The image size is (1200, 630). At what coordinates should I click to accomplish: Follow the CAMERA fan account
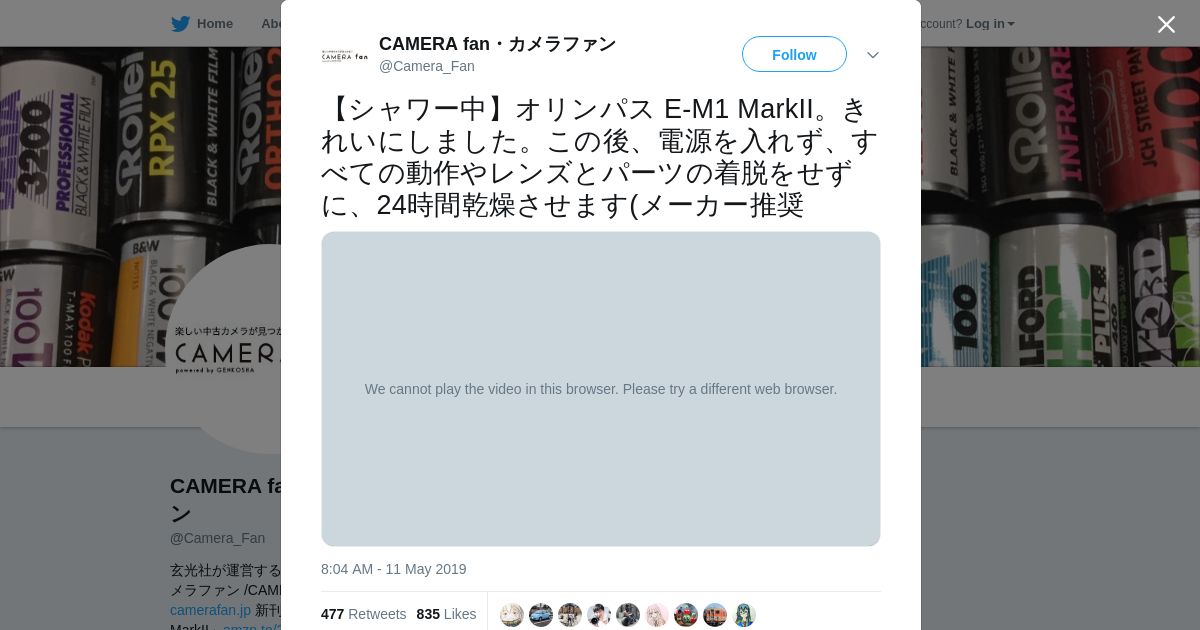click(794, 55)
